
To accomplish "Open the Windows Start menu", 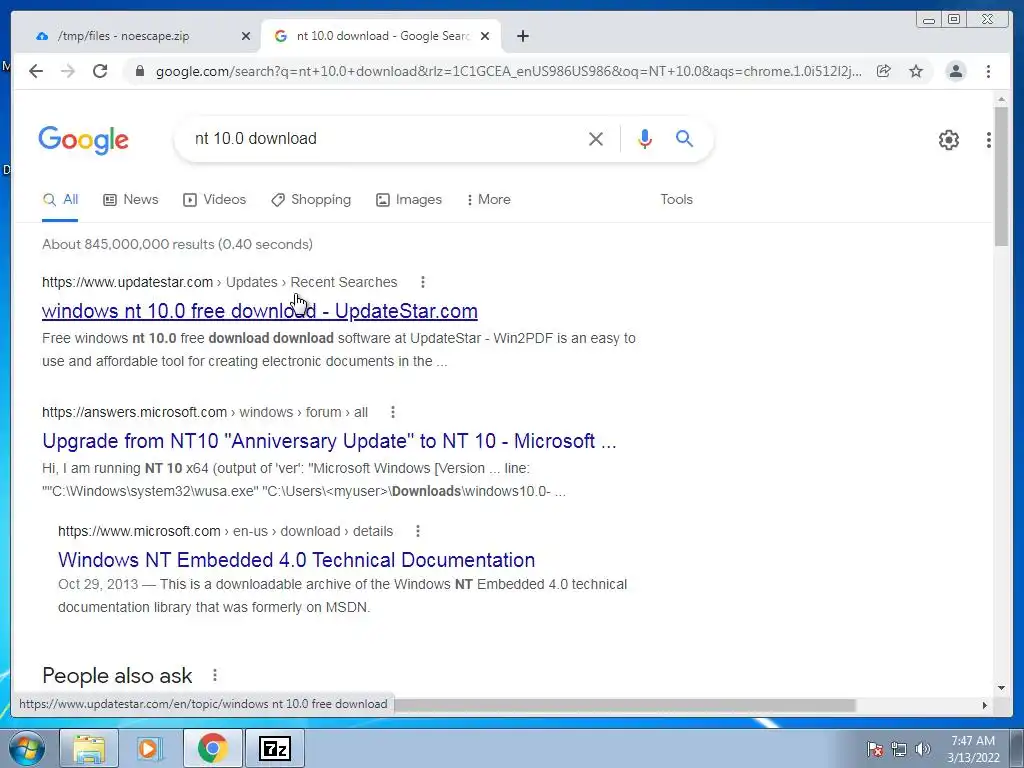I will pos(27,748).
